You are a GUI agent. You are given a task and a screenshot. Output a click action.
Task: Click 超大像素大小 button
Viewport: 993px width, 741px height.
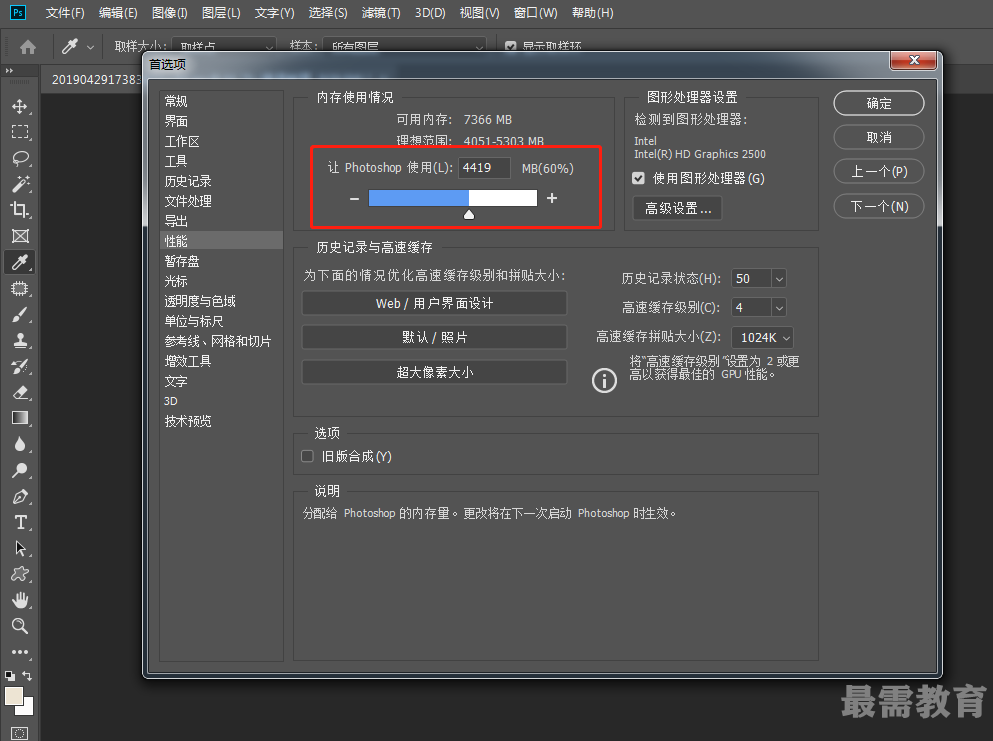pos(434,372)
